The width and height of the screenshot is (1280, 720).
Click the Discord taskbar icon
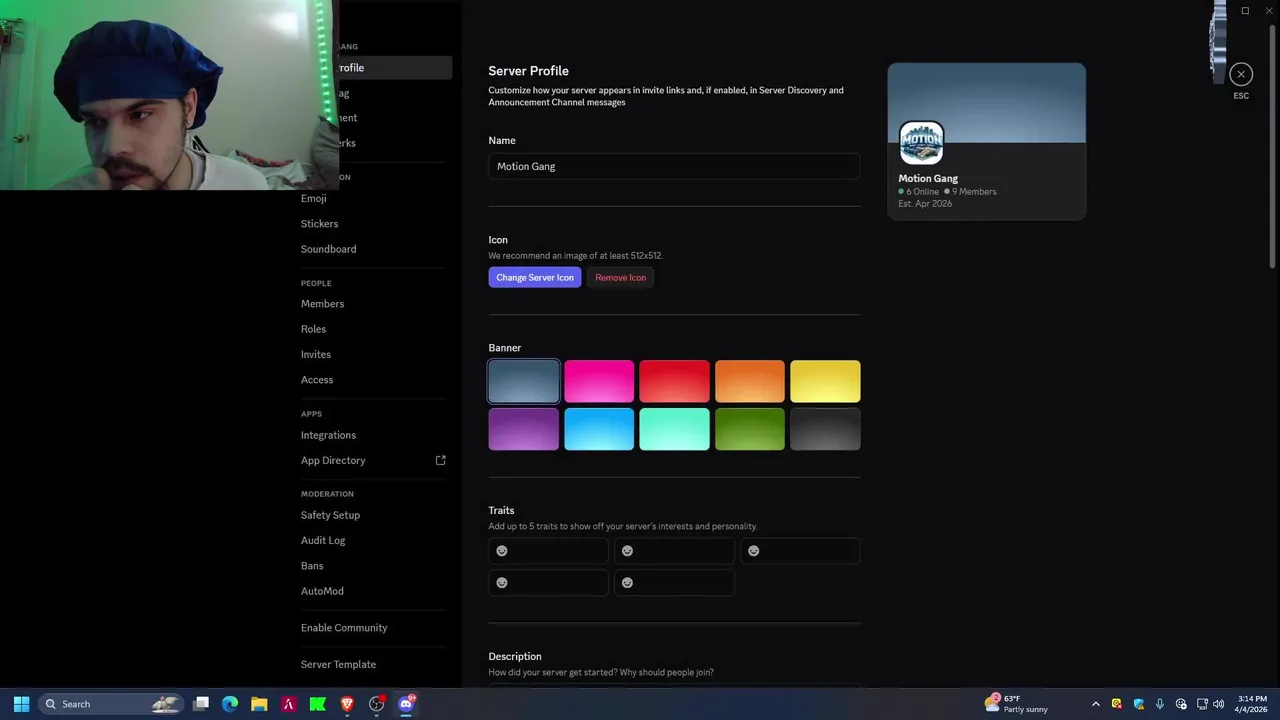(406, 704)
